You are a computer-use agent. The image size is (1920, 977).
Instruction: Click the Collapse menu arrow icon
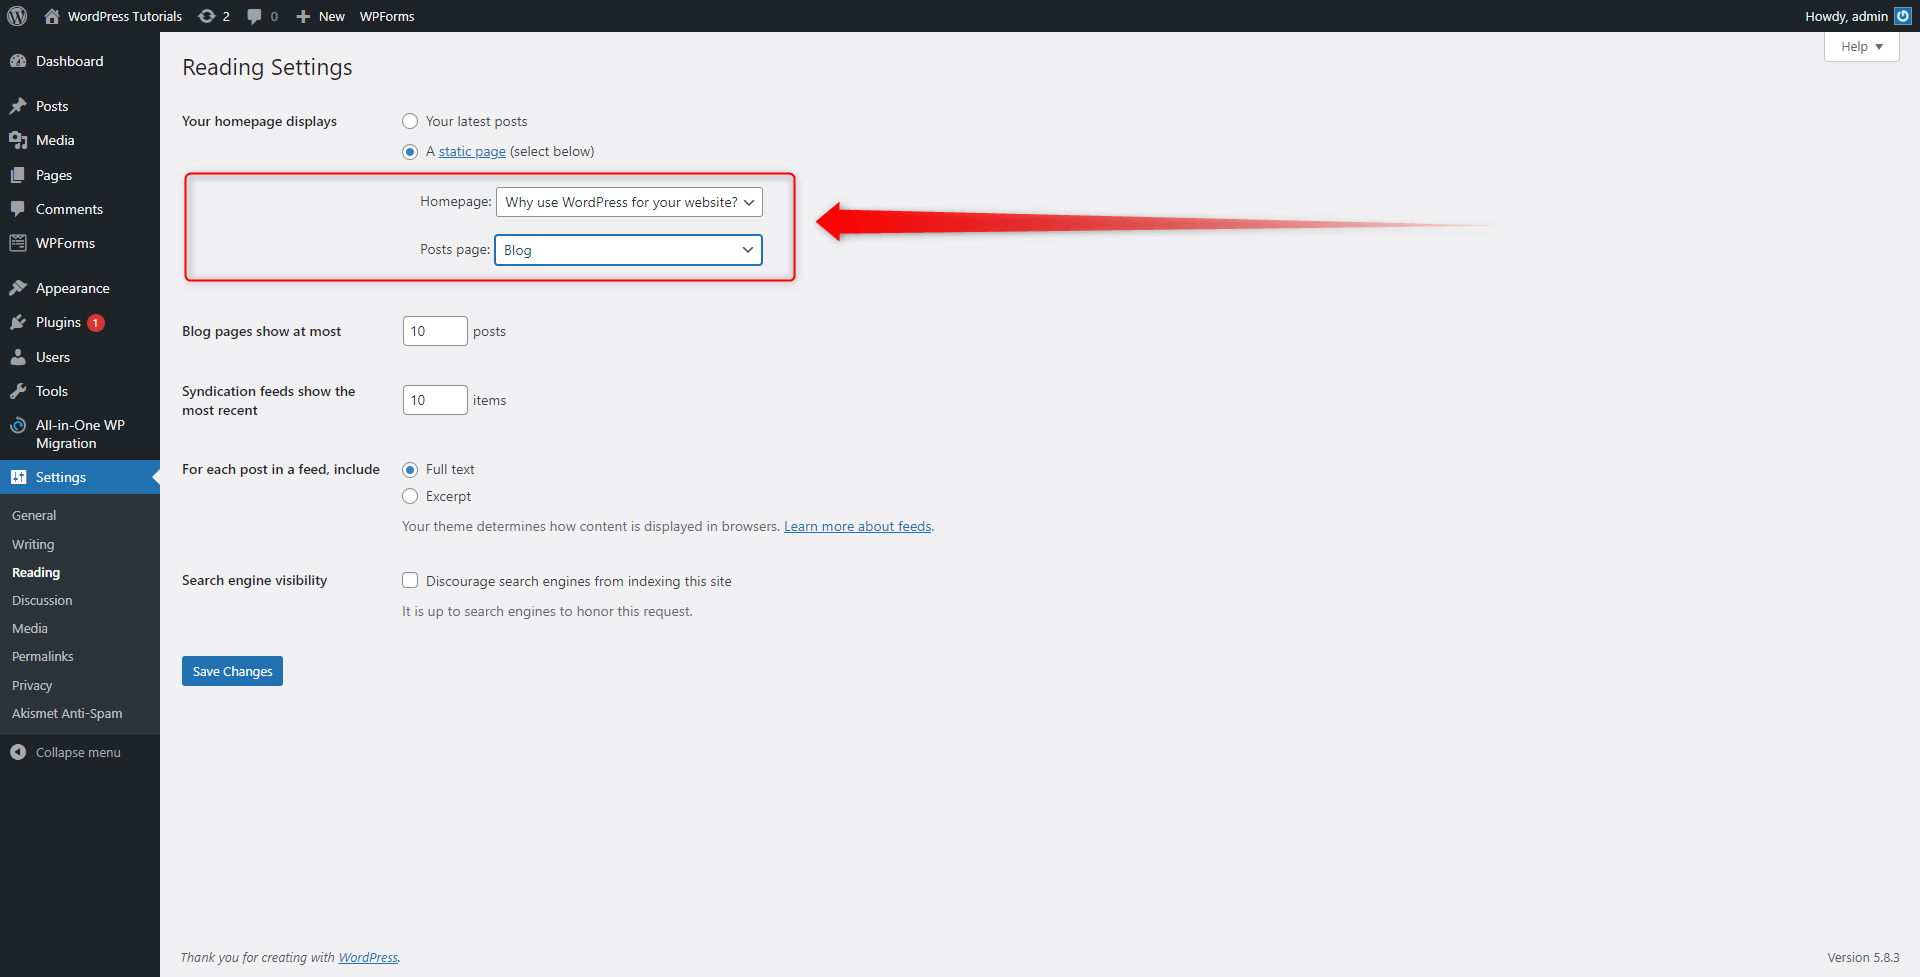click(18, 752)
